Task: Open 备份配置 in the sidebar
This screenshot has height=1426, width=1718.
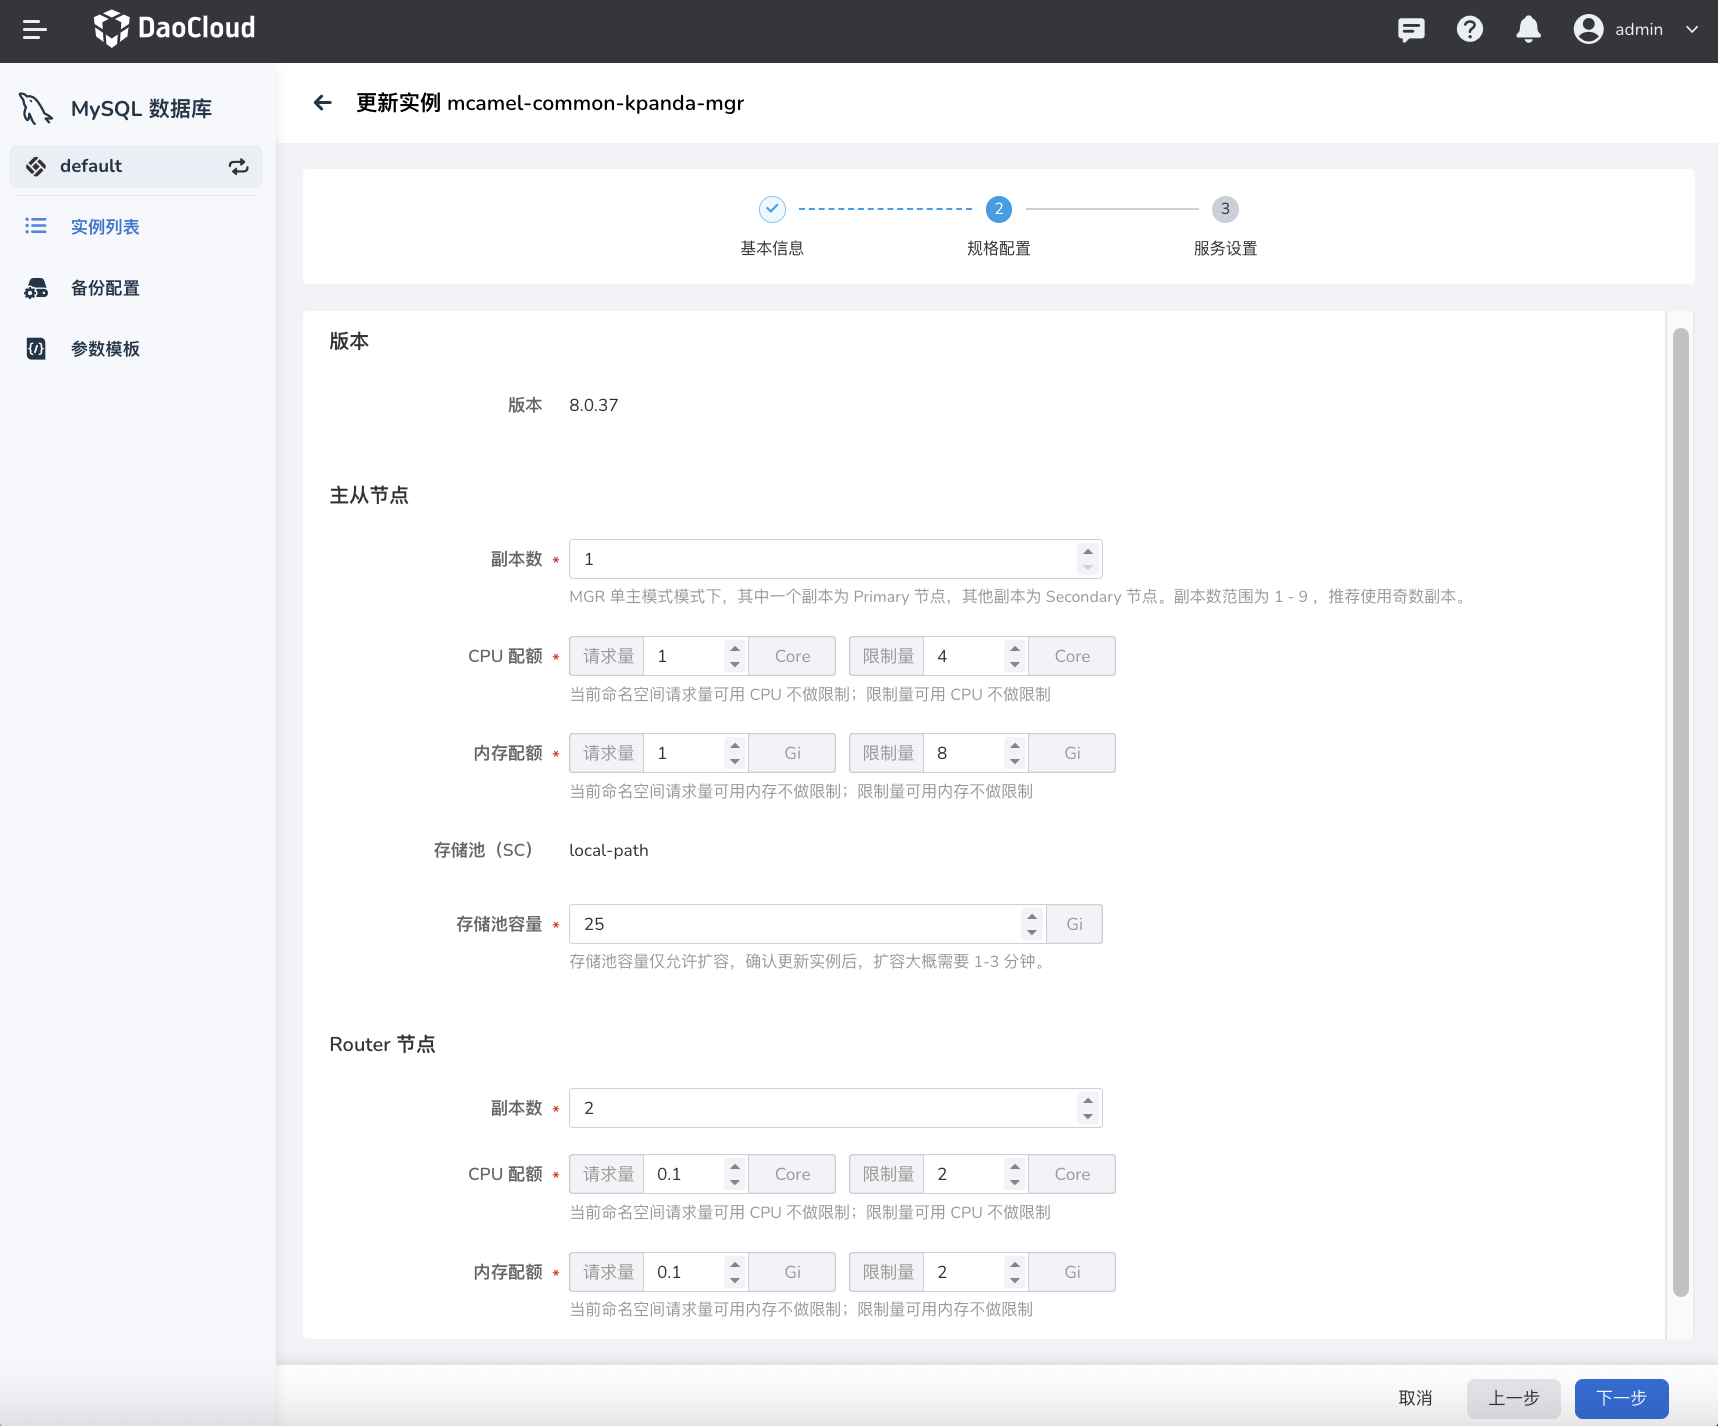Action: click(105, 288)
